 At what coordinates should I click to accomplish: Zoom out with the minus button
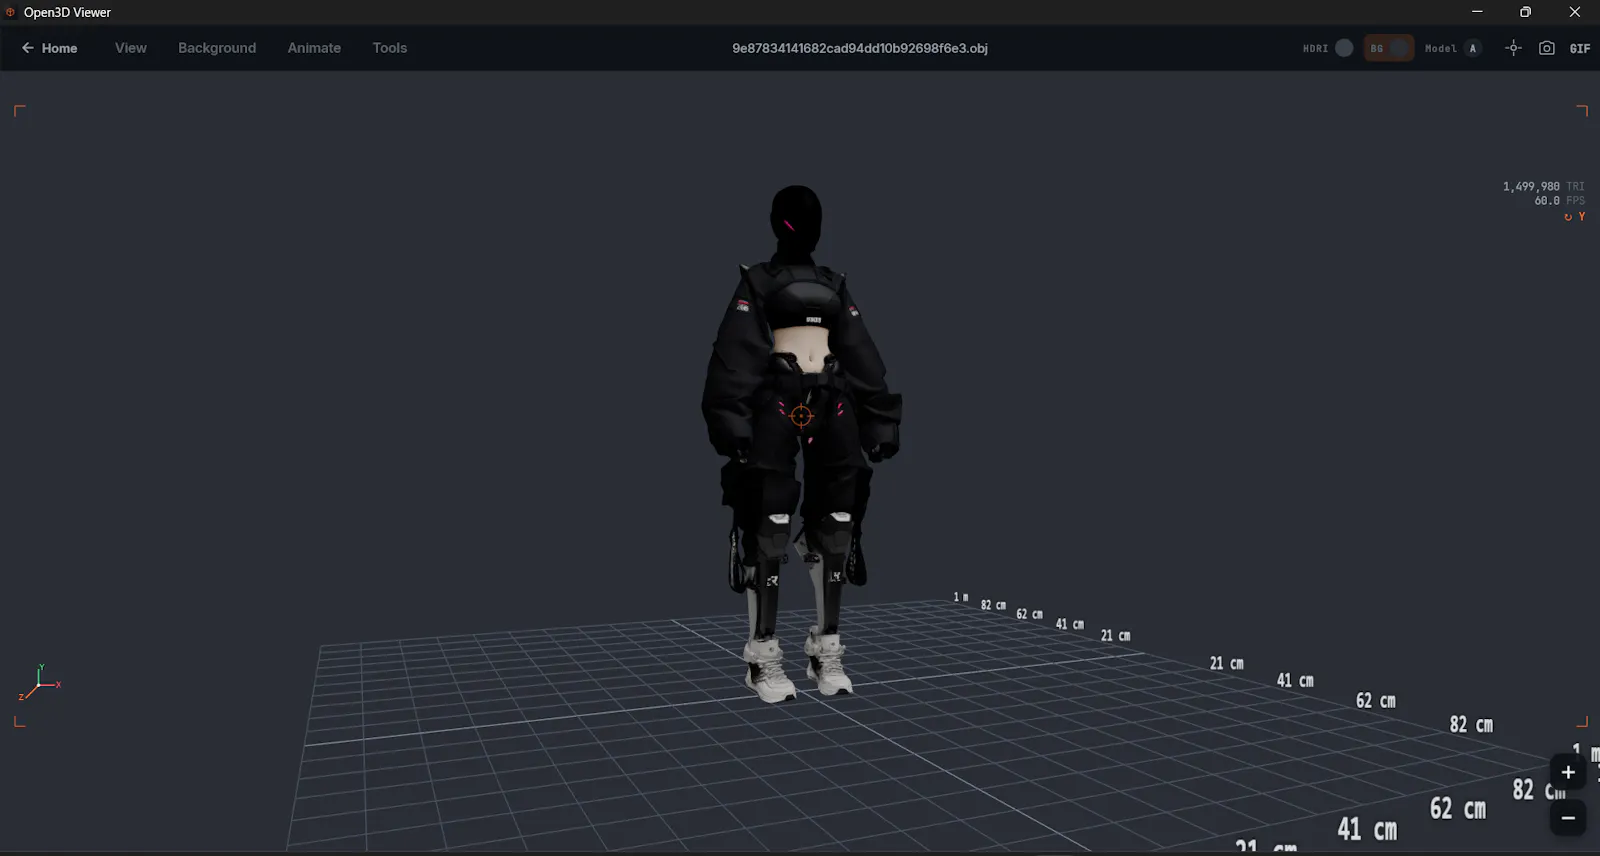pyautogui.click(x=1568, y=817)
